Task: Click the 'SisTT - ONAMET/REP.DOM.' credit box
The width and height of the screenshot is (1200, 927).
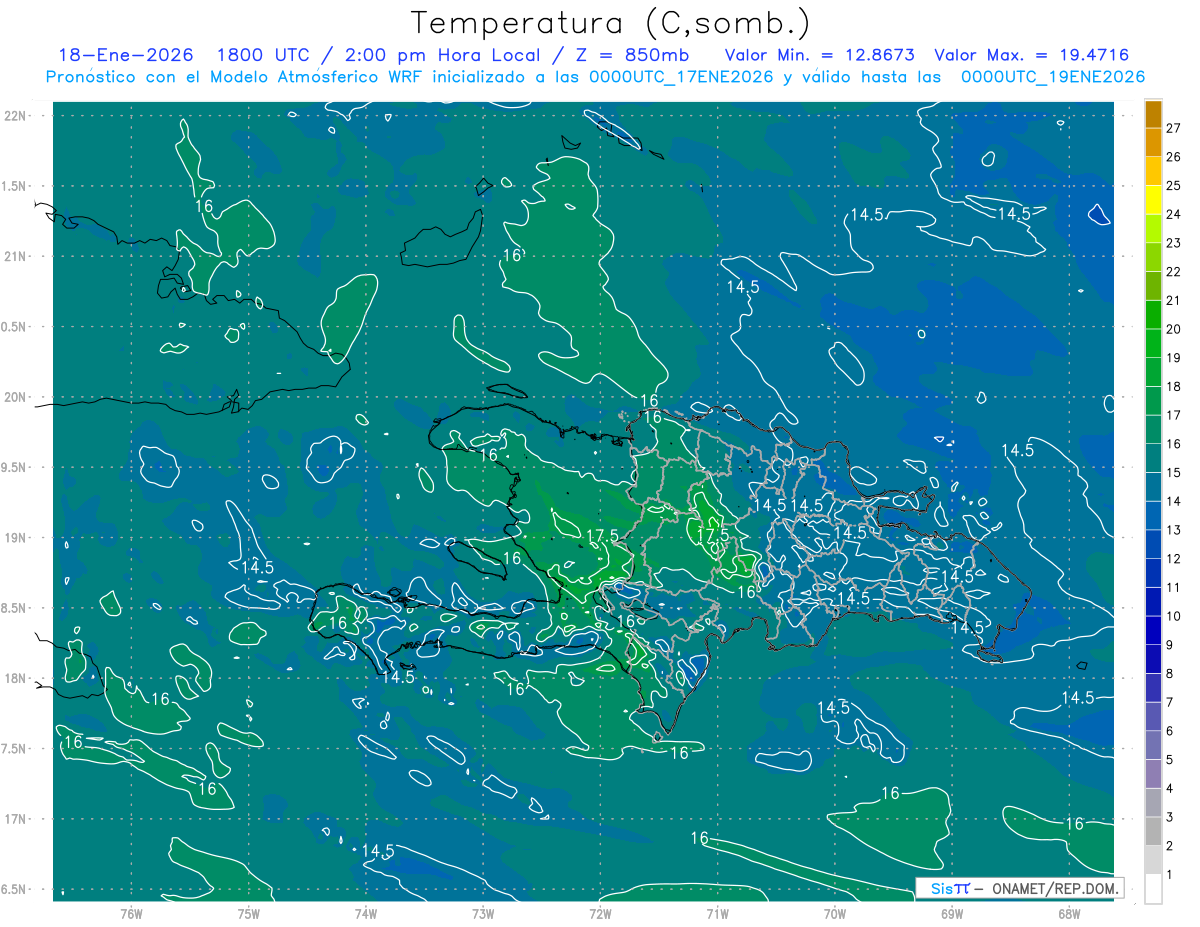Action: (1019, 888)
